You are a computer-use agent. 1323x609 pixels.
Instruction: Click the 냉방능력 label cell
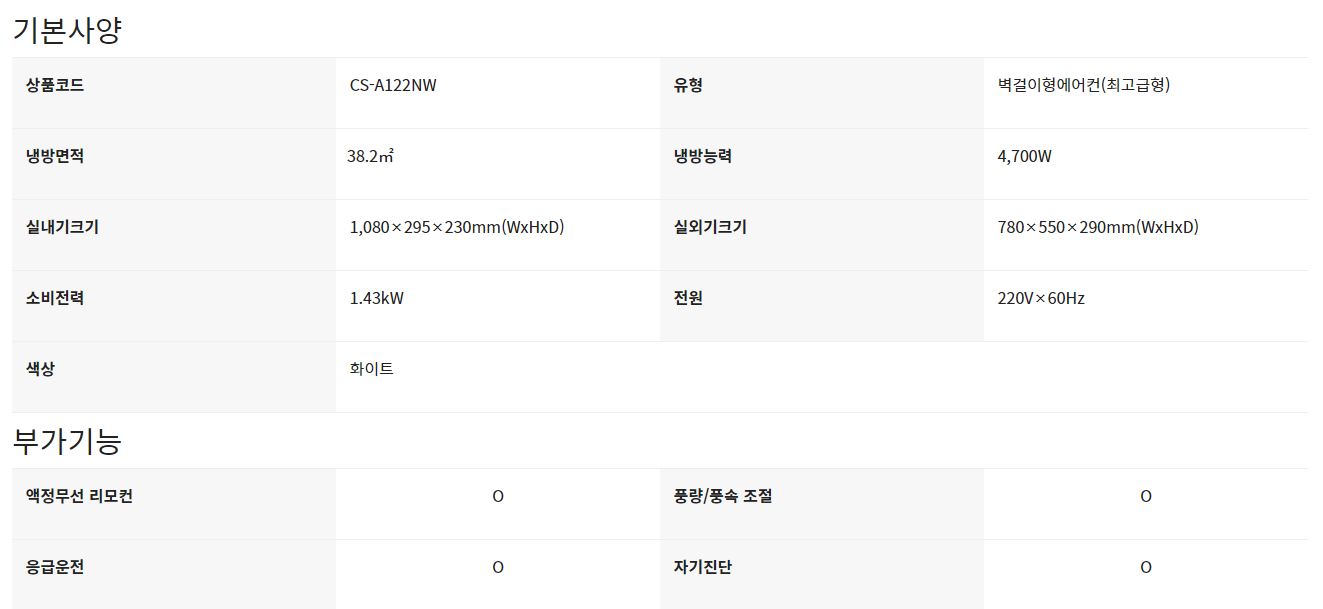703,156
